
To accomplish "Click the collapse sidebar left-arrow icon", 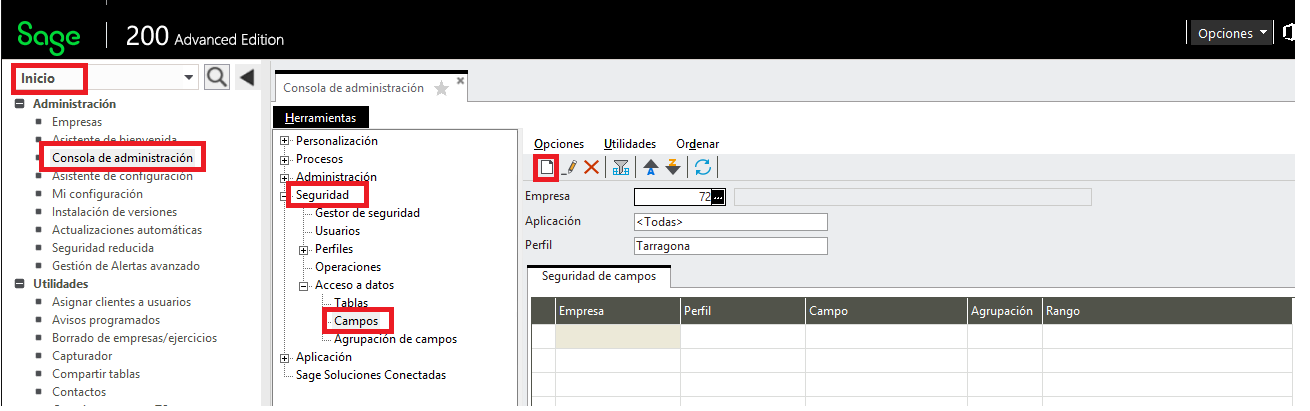I will click(x=246, y=78).
